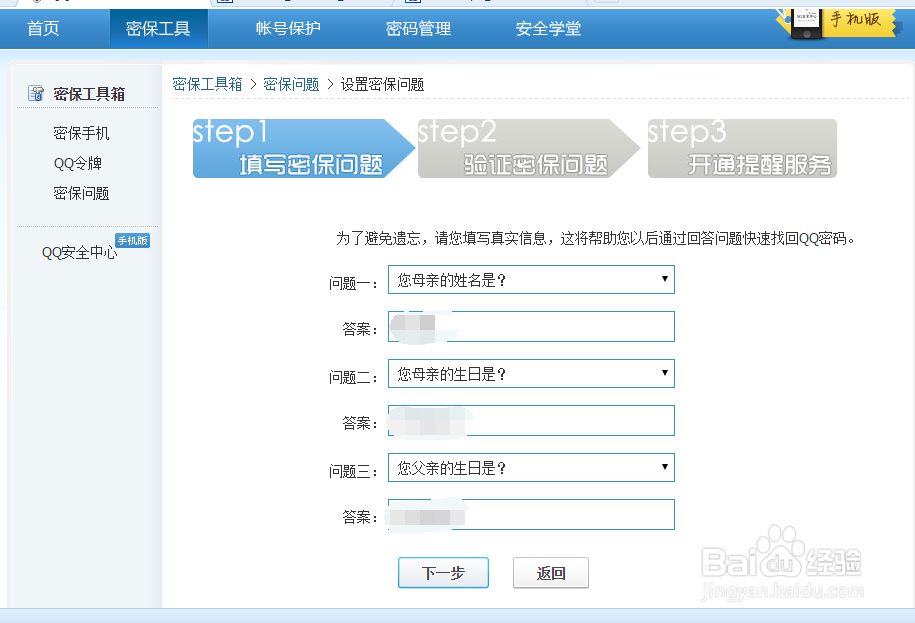
Task: Click the 密保工具箱 breadcrumb link
Action: pyautogui.click(x=207, y=84)
